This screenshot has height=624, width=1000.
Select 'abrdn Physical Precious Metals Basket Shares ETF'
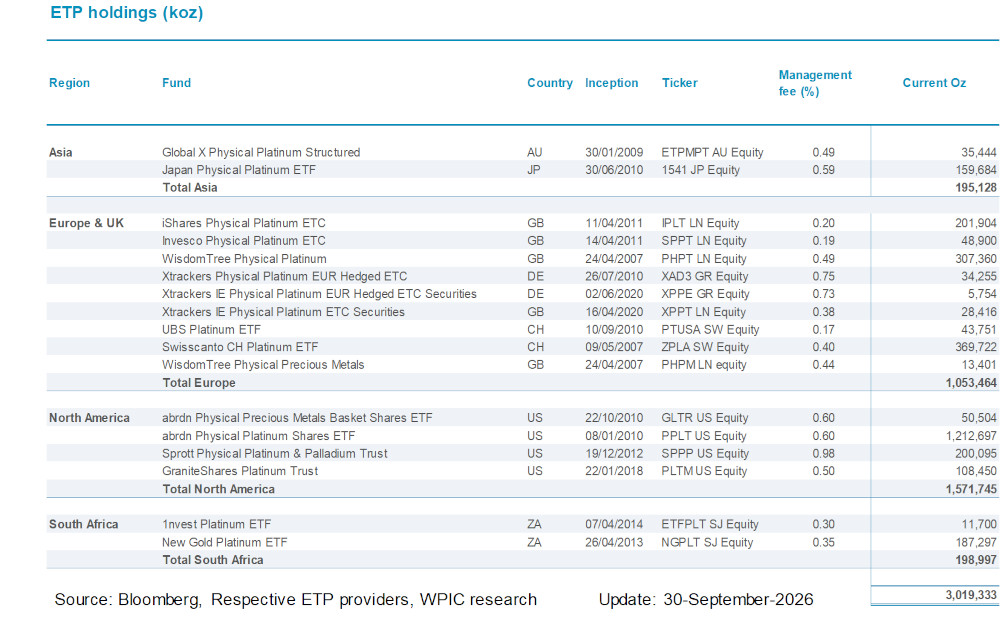[x=297, y=418]
